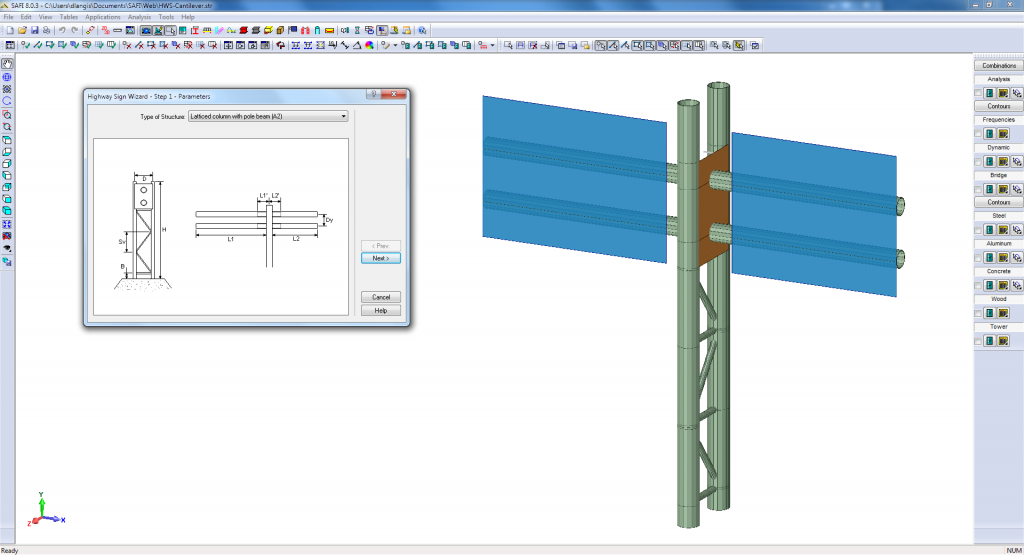
Task: Click the Frequencies yellow icon in right panel
Action: coord(1004,134)
